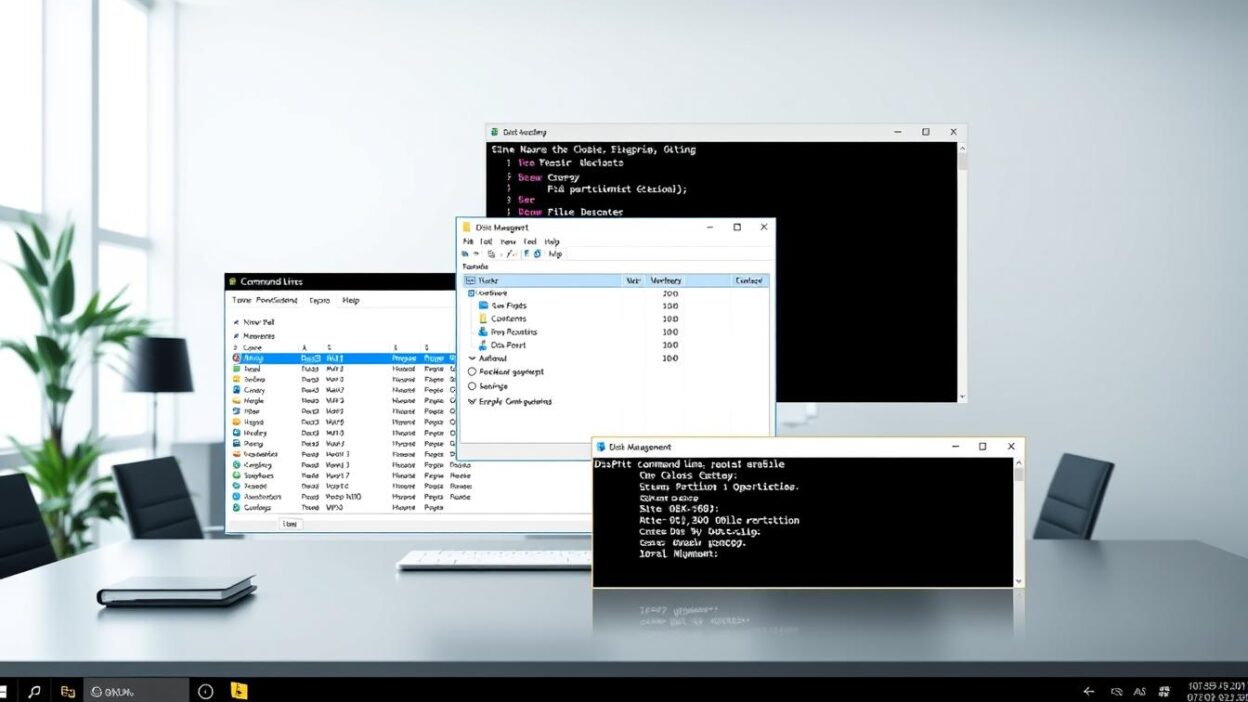The height and width of the screenshot is (702, 1248).
Task: Click the yellow pinned app icon on the taskbar
Action: [240, 690]
